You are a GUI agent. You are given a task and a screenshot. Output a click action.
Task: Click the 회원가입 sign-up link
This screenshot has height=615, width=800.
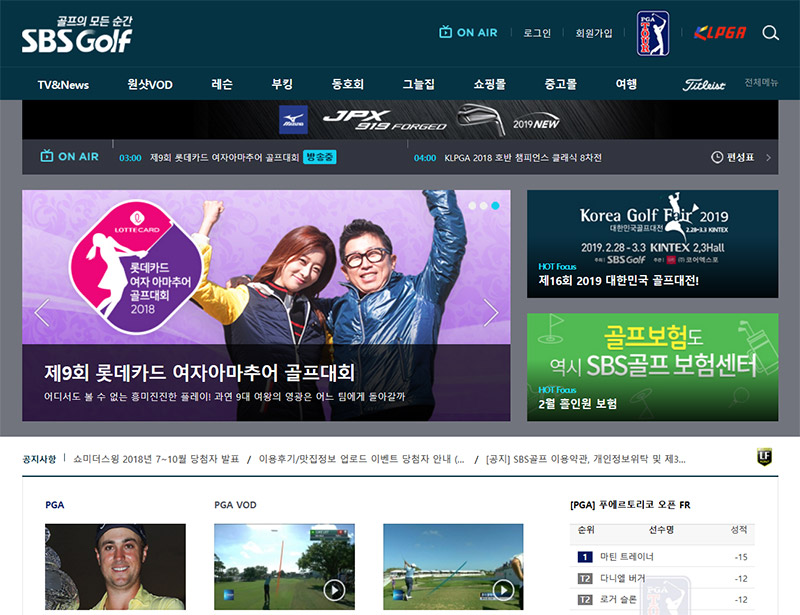coord(594,33)
